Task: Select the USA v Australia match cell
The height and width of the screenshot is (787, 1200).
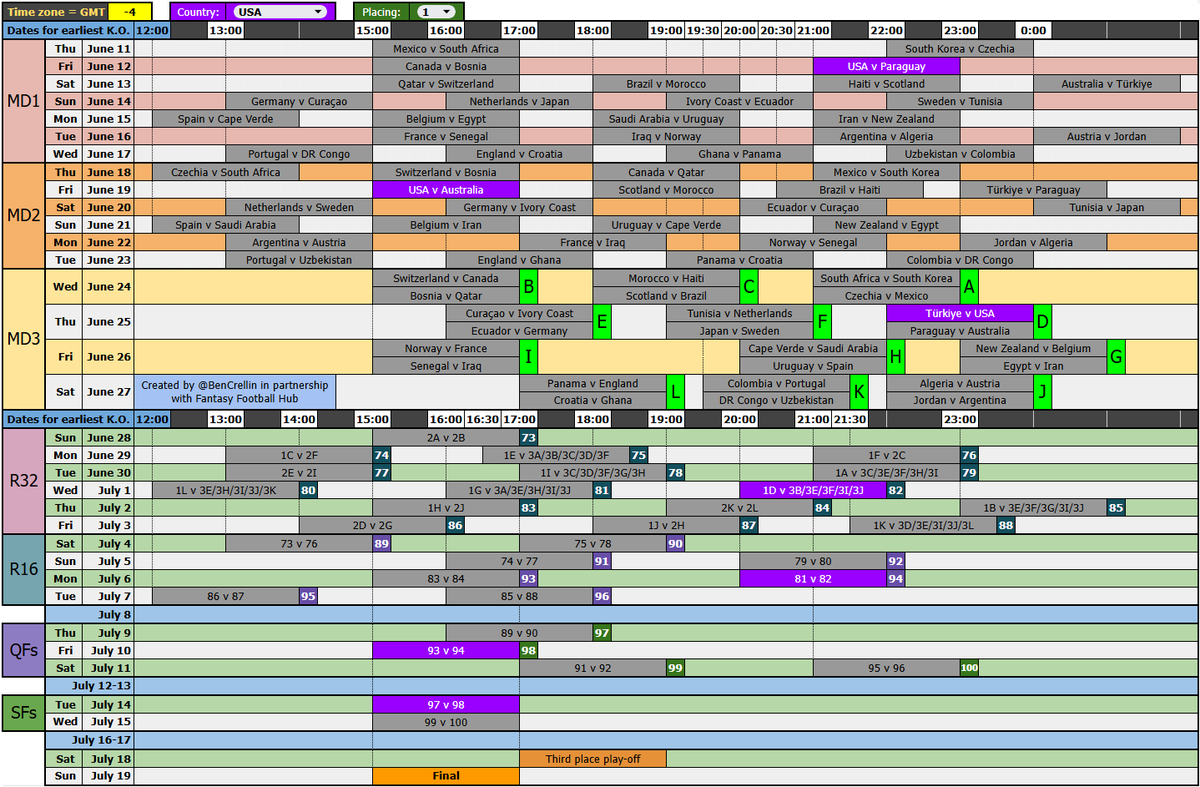Action: [x=446, y=189]
